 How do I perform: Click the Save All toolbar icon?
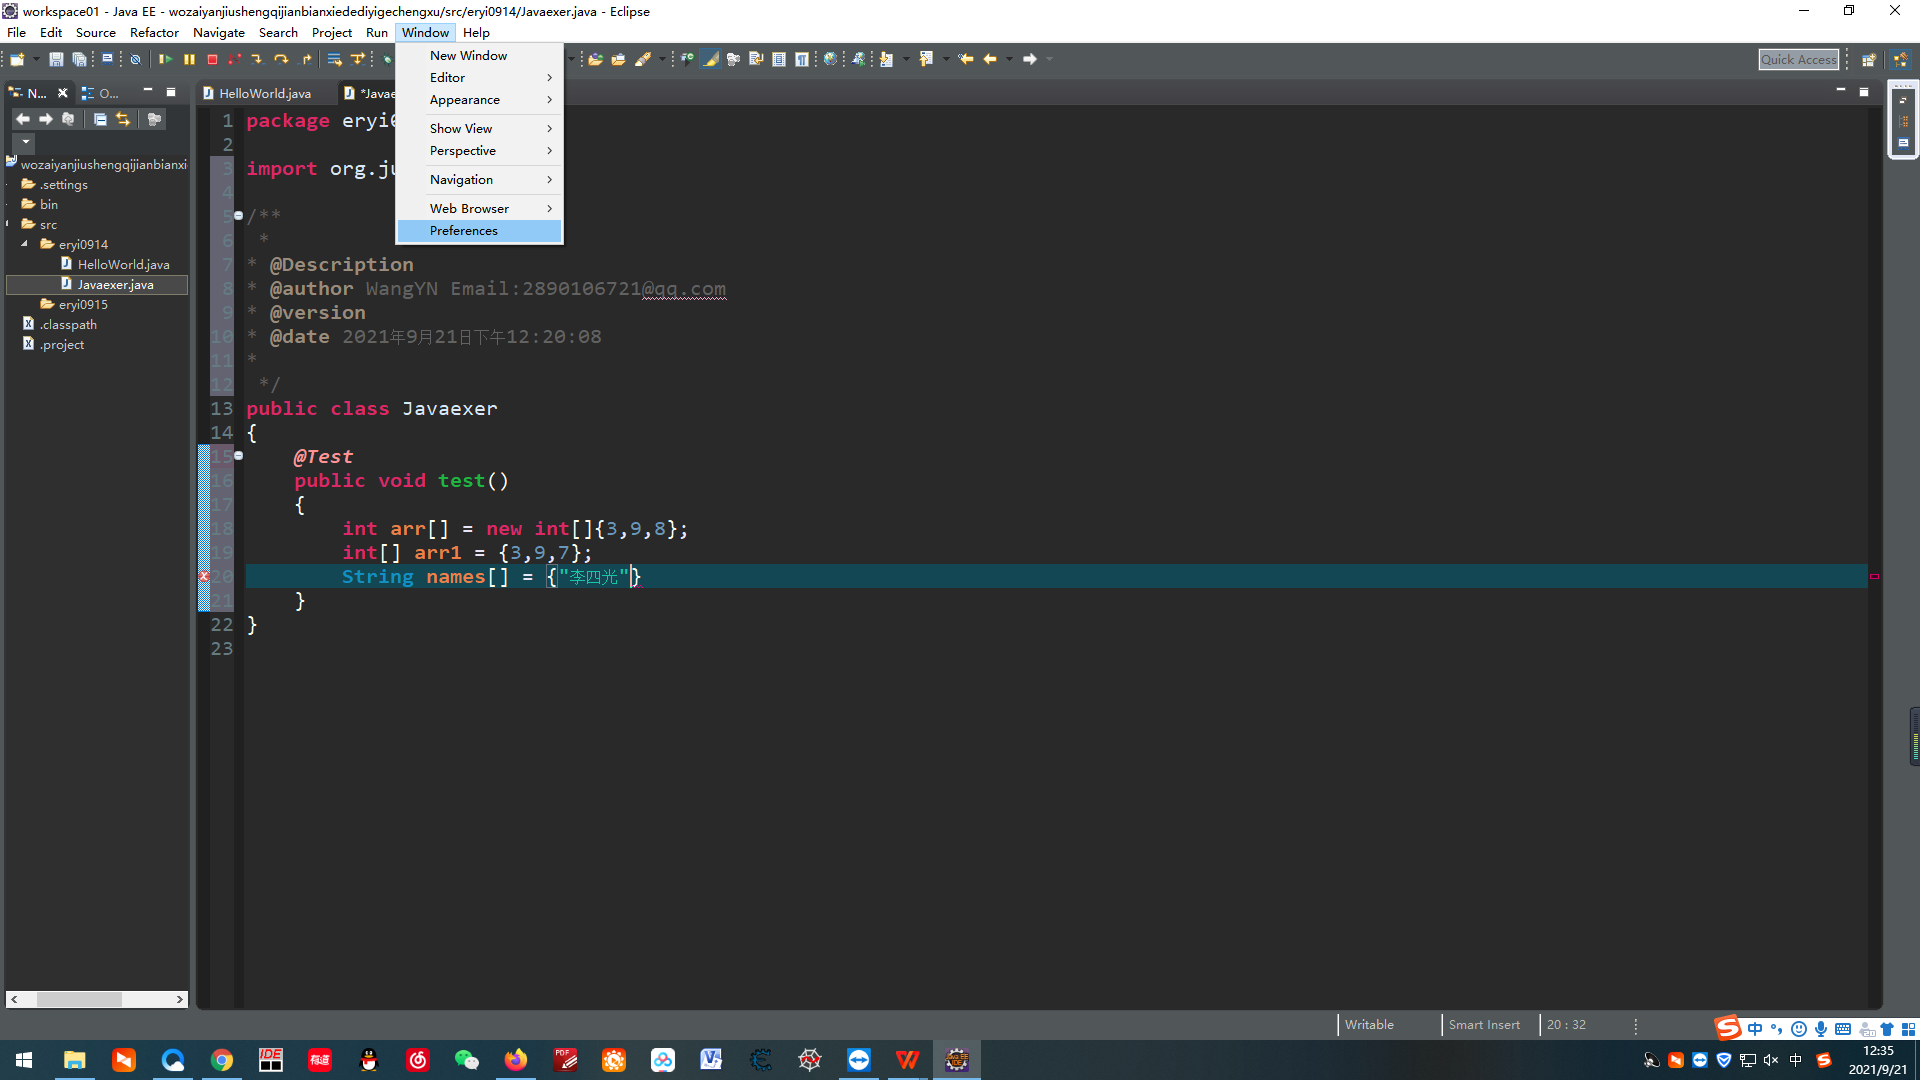coord(79,60)
